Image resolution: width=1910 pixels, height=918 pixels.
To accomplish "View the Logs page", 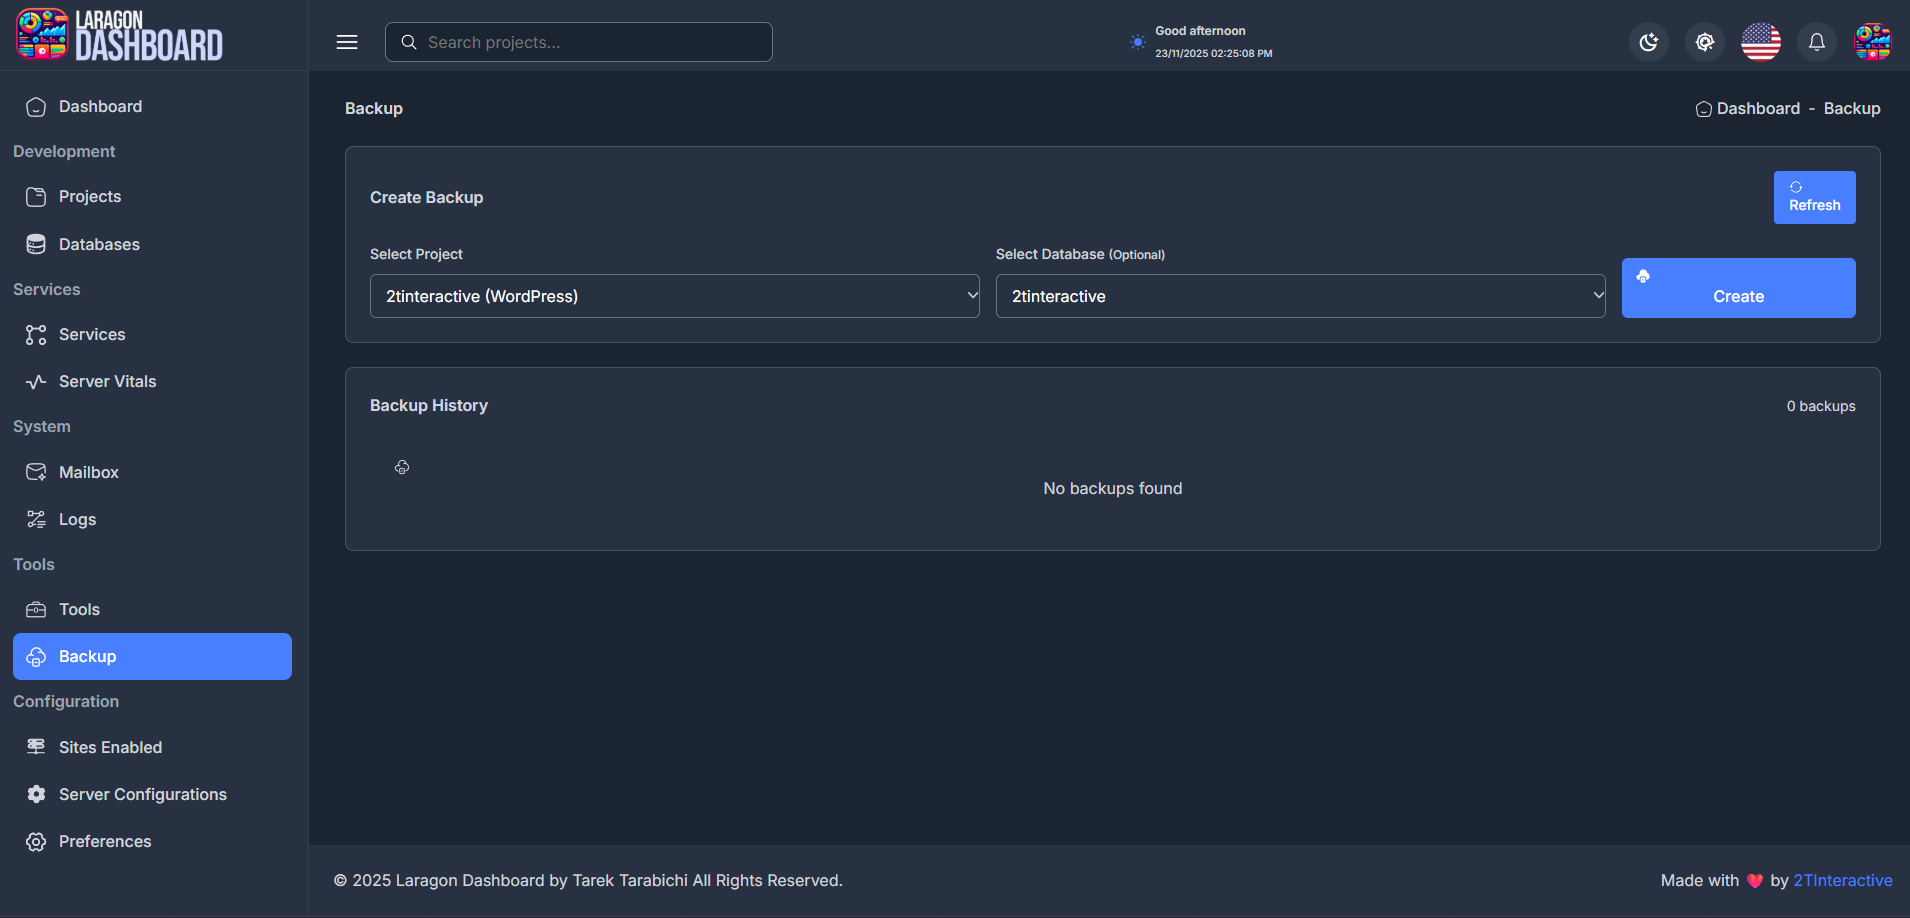I will point(77,519).
